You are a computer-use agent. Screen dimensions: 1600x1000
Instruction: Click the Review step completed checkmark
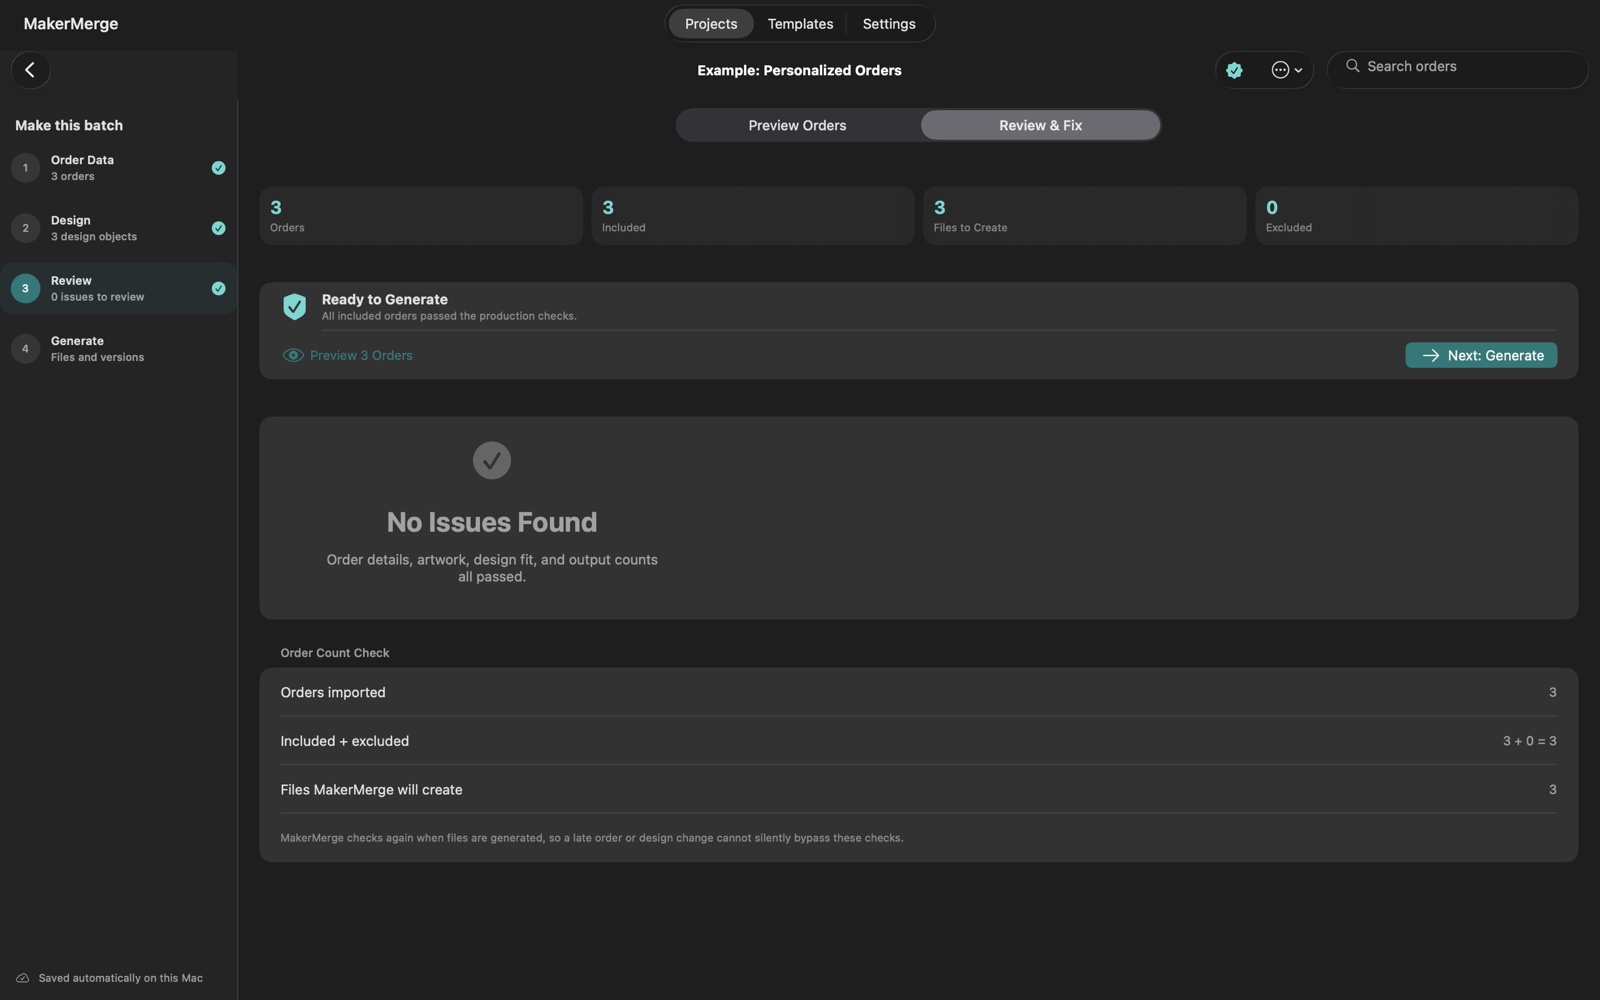click(218, 288)
